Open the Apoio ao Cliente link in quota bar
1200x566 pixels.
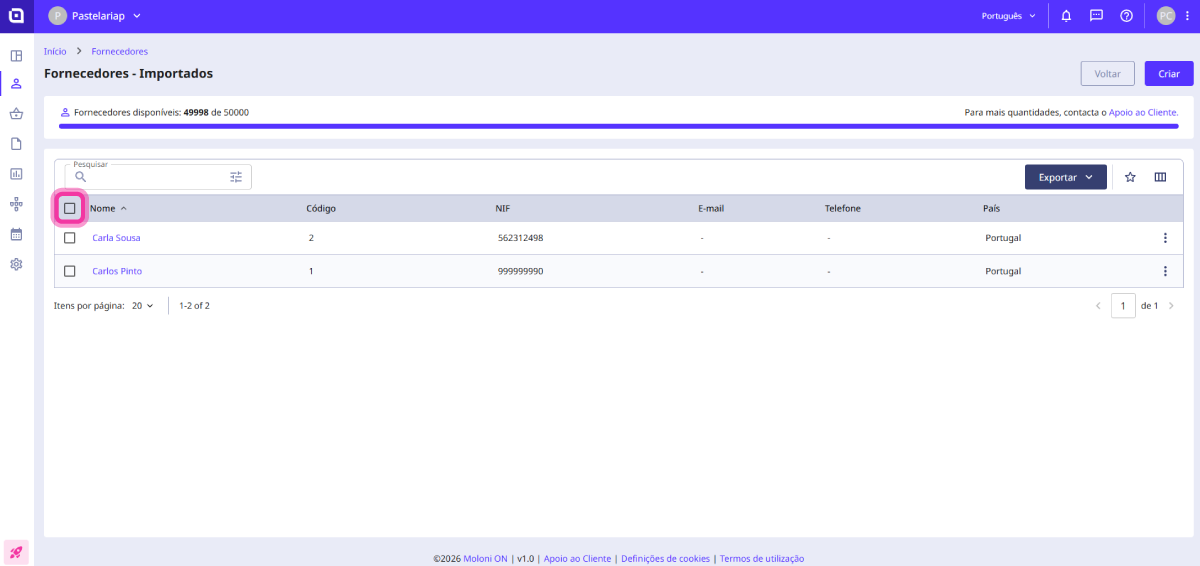(1143, 113)
